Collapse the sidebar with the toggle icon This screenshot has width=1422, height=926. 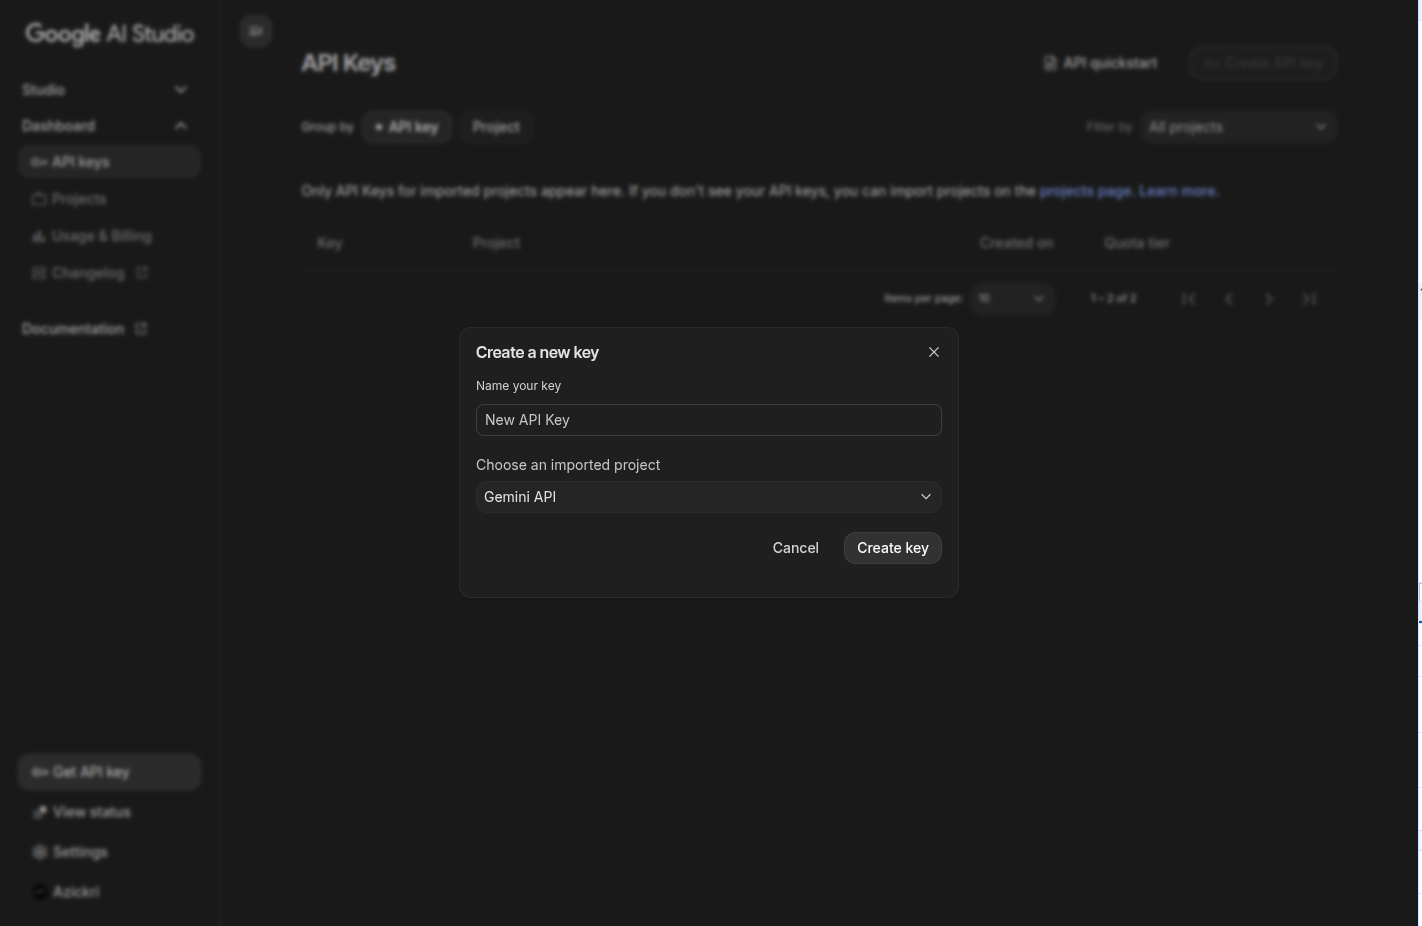[256, 32]
